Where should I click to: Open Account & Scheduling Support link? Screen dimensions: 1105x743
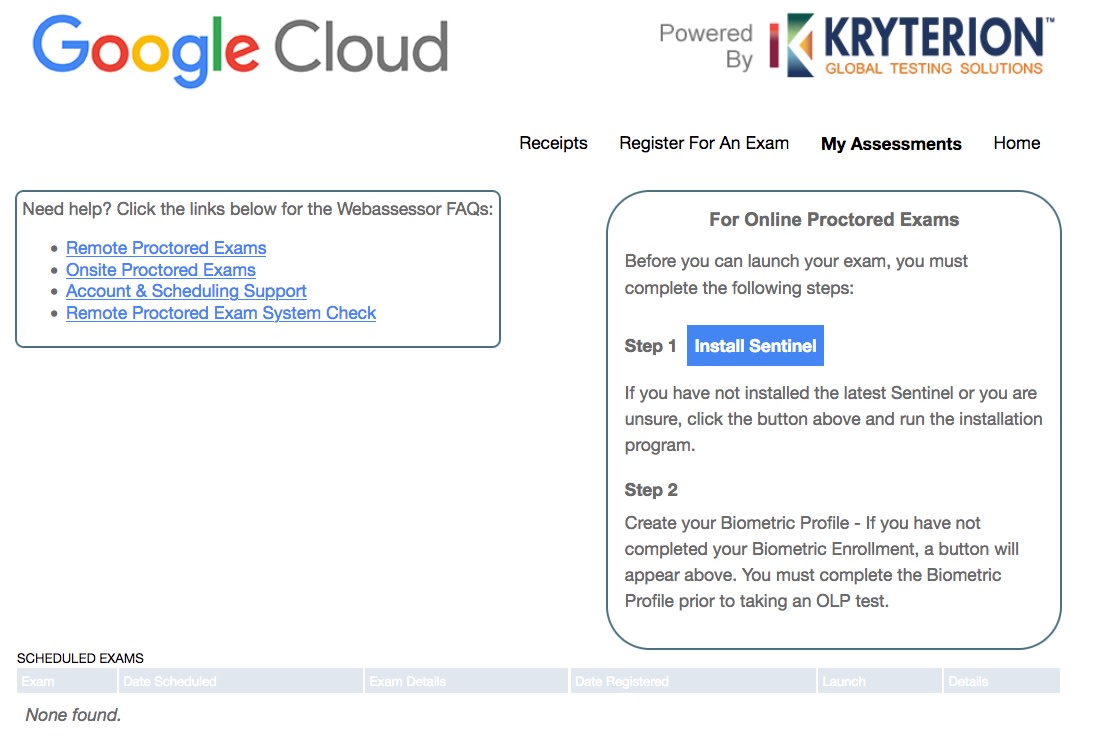click(x=186, y=291)
